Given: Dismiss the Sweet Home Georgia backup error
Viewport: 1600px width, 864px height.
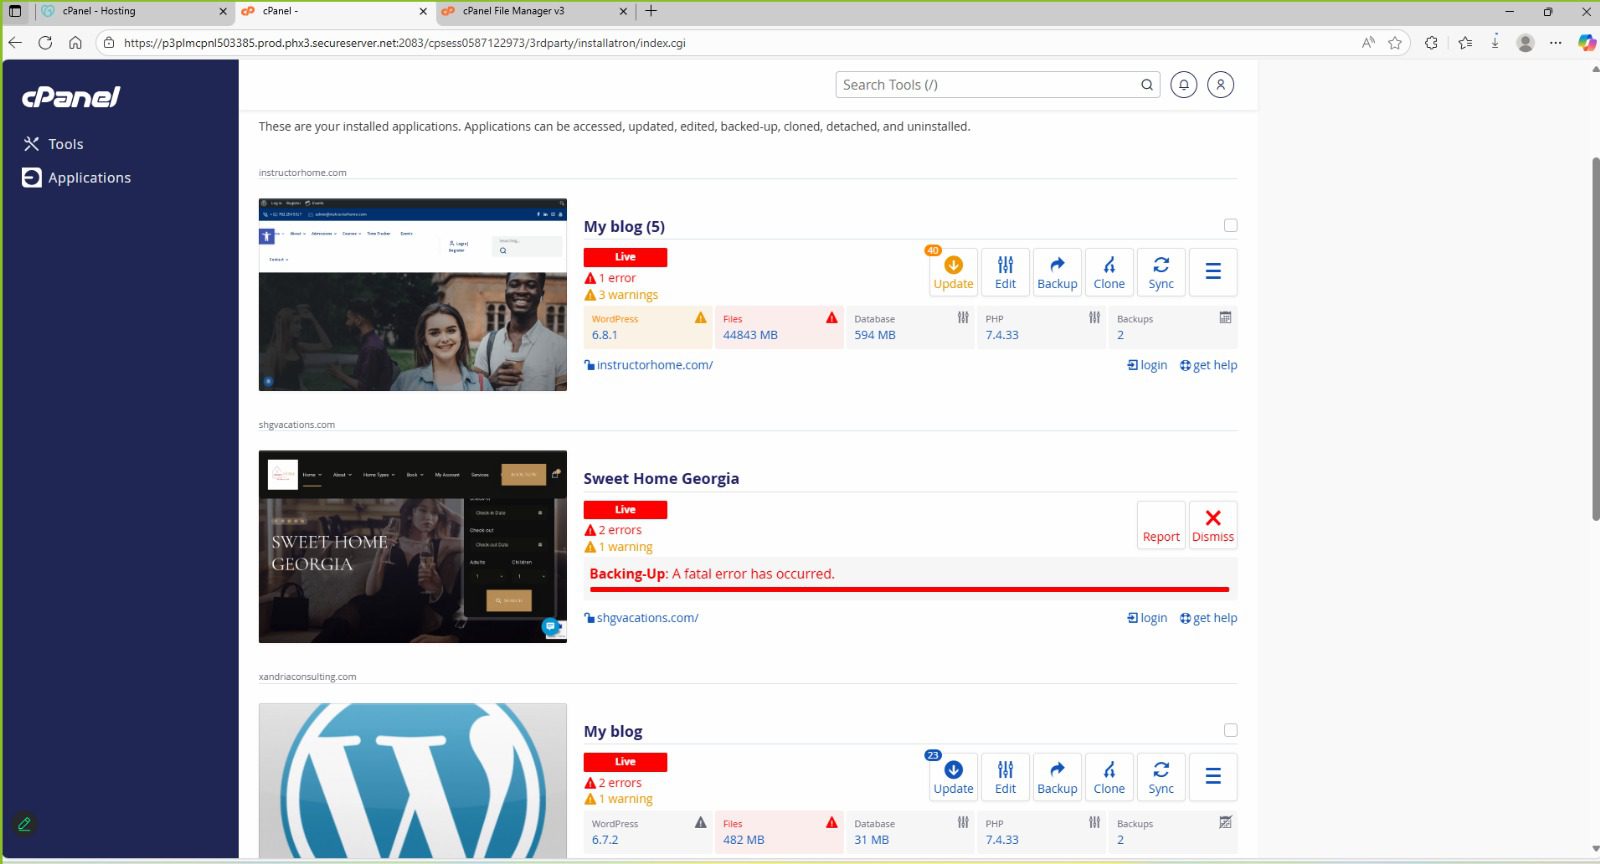Looking at the screenshot, I should point(1213,525).
